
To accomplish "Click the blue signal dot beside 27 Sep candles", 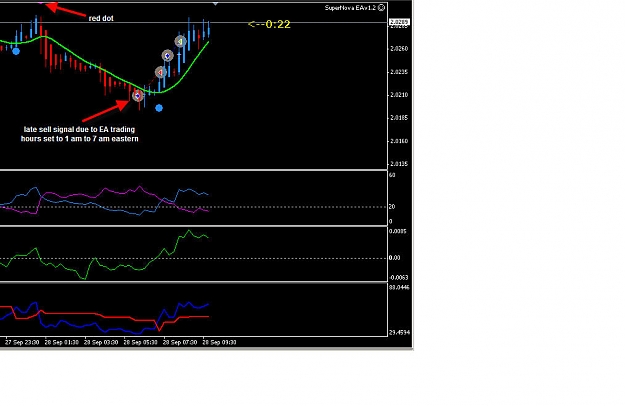I will tap(16, 51).
